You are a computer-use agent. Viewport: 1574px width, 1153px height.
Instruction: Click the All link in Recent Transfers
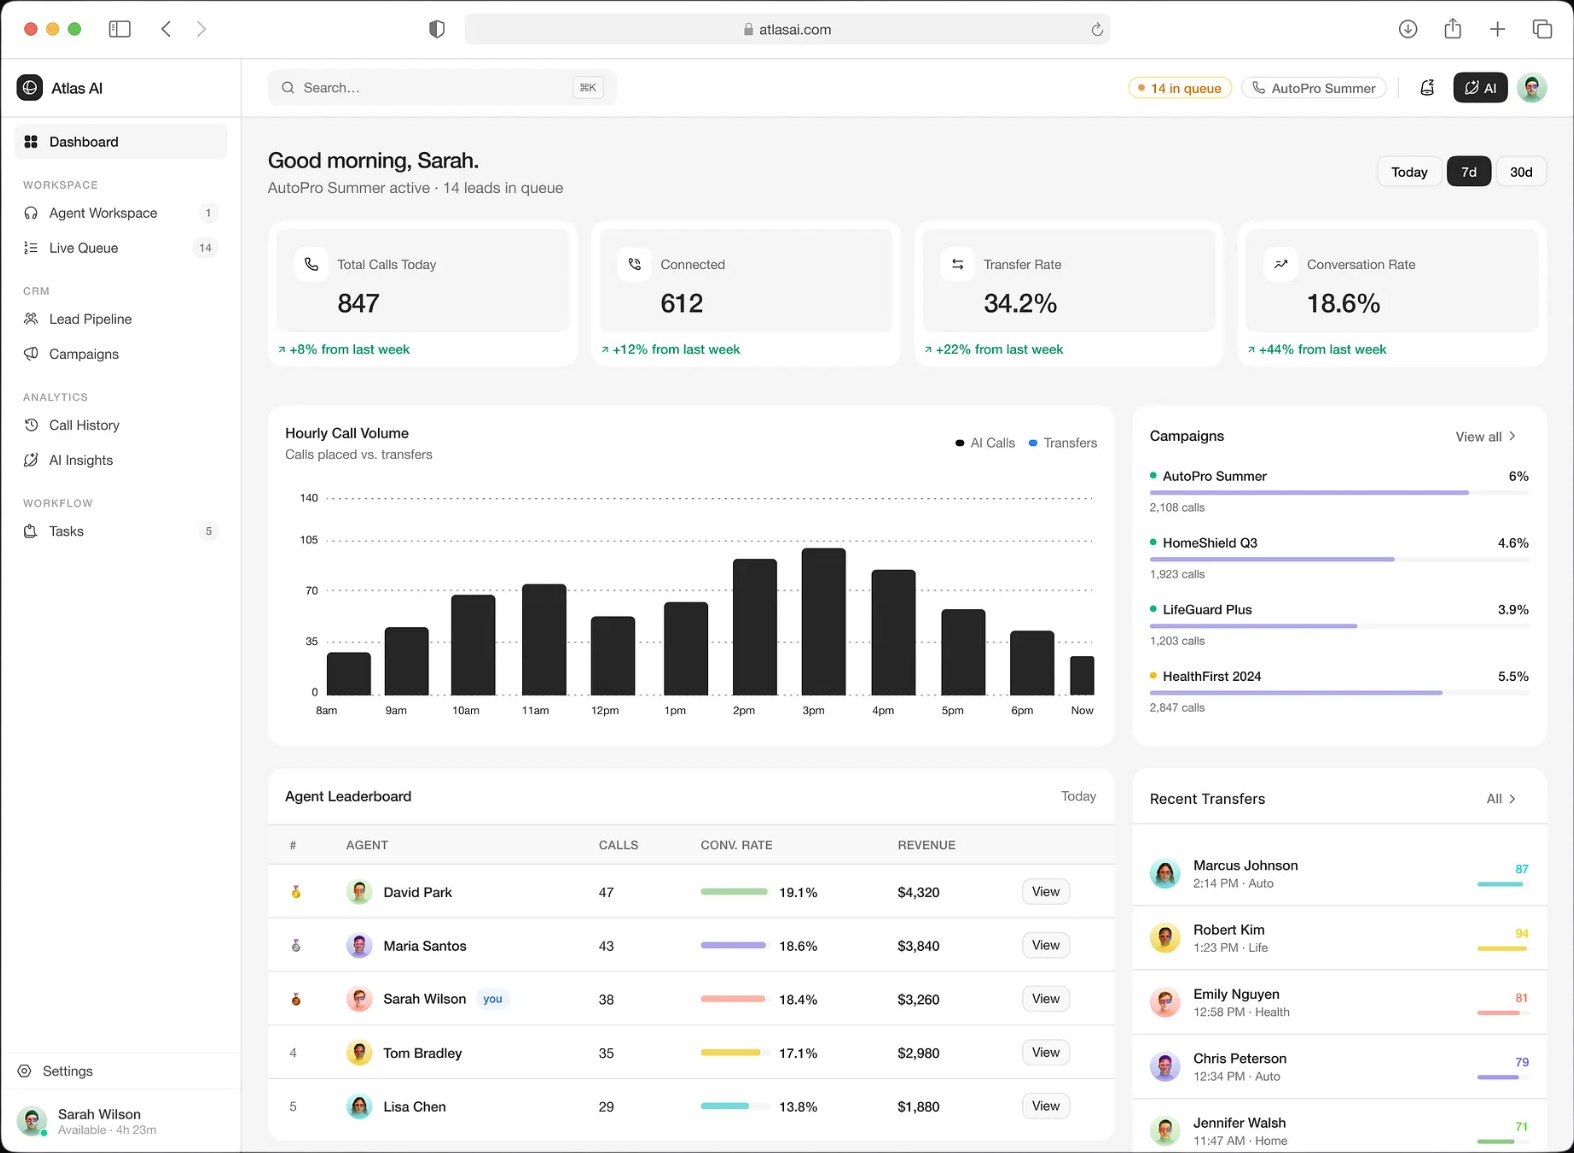click(x=1501, y=799)
